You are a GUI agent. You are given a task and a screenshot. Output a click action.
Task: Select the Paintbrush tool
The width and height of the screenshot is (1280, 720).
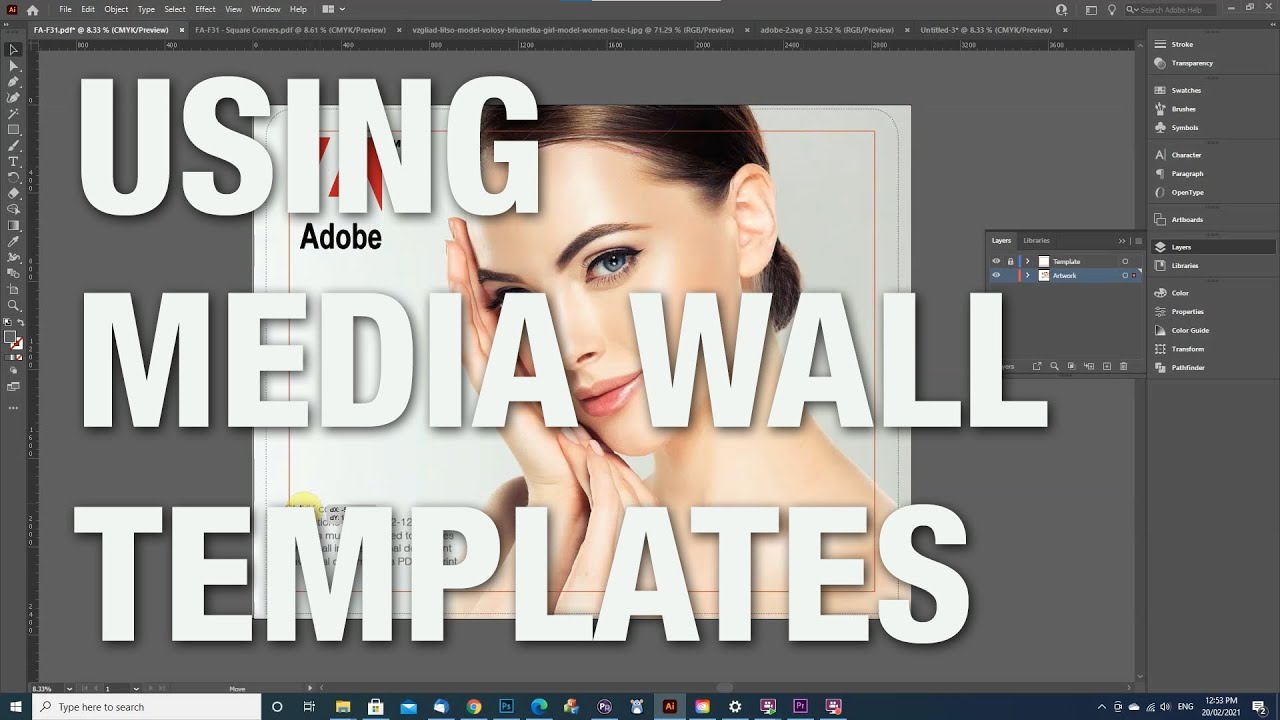point(13,145)
